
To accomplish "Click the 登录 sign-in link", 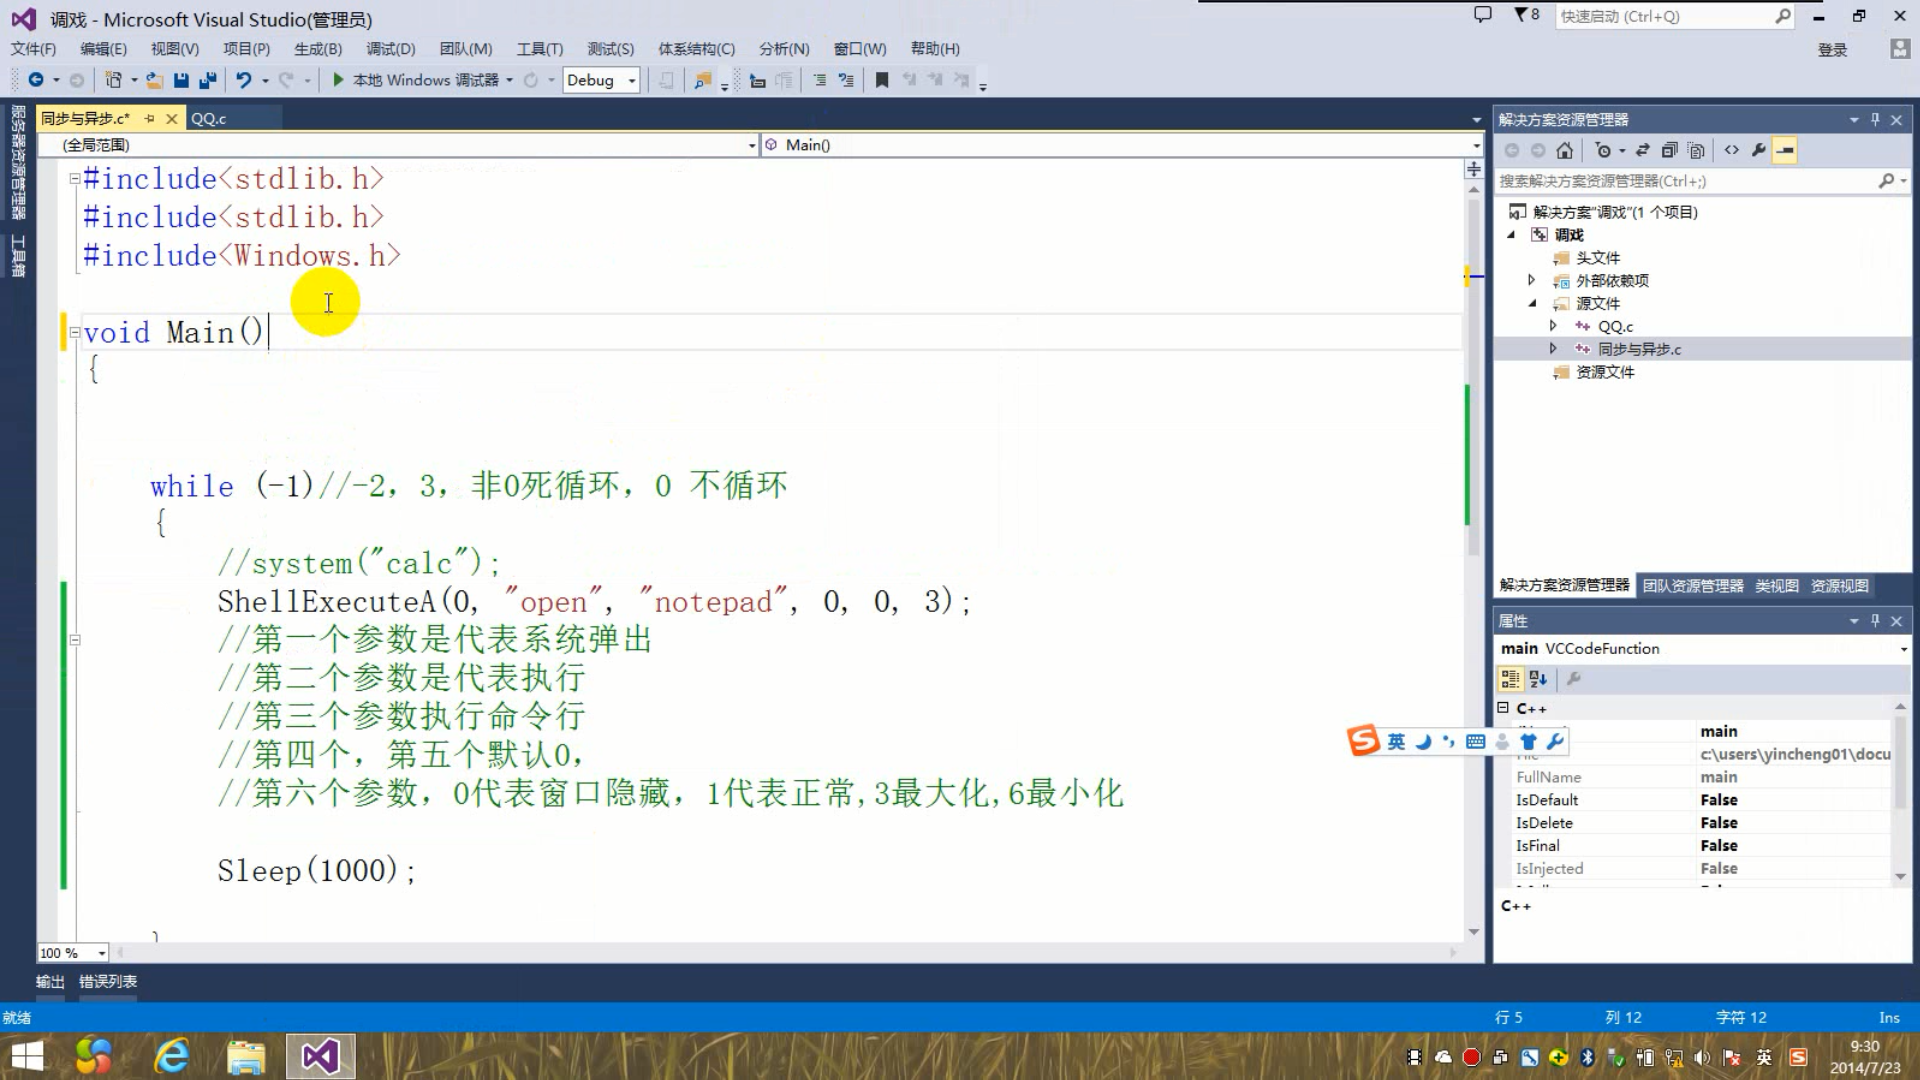I will pyautogui.click(x=1832, y=50).
